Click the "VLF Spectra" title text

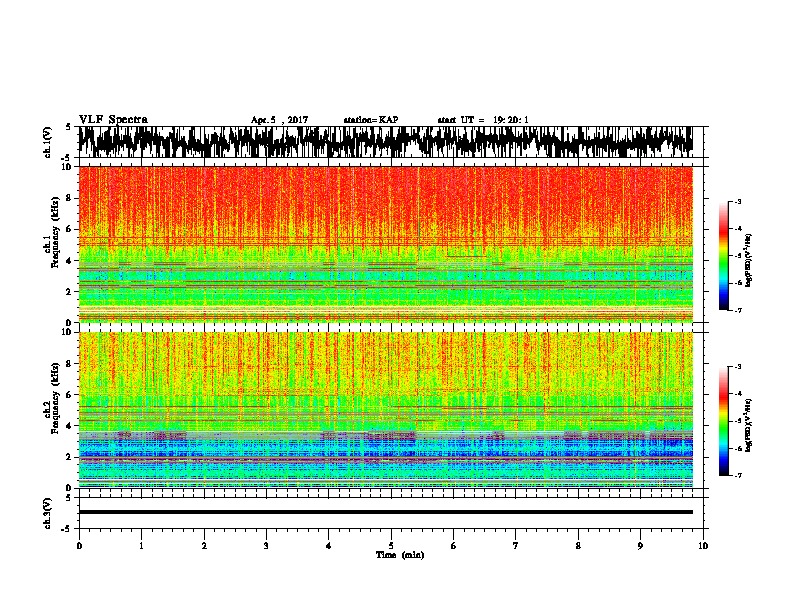pyautogui.click(x=113, y=120)
